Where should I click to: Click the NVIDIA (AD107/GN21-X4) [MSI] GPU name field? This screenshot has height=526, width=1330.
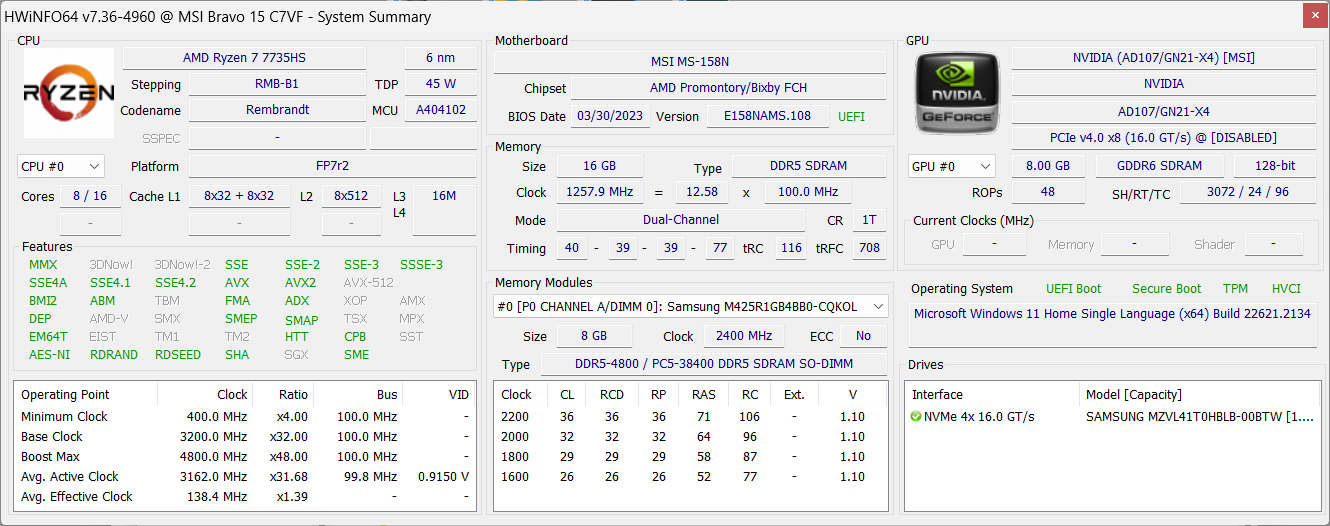point(1163,58)
